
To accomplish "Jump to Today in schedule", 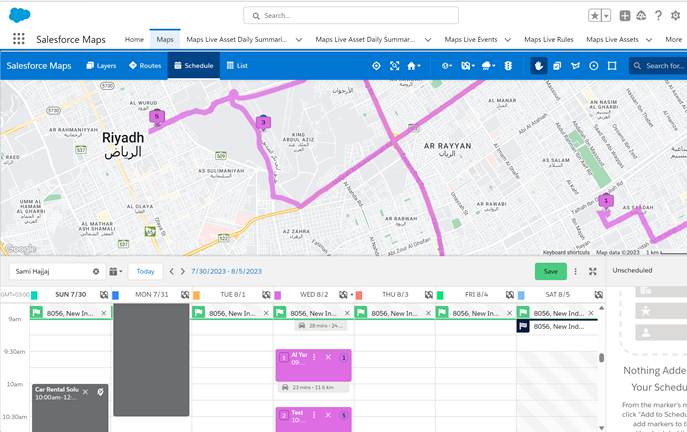I will point(145,272).
